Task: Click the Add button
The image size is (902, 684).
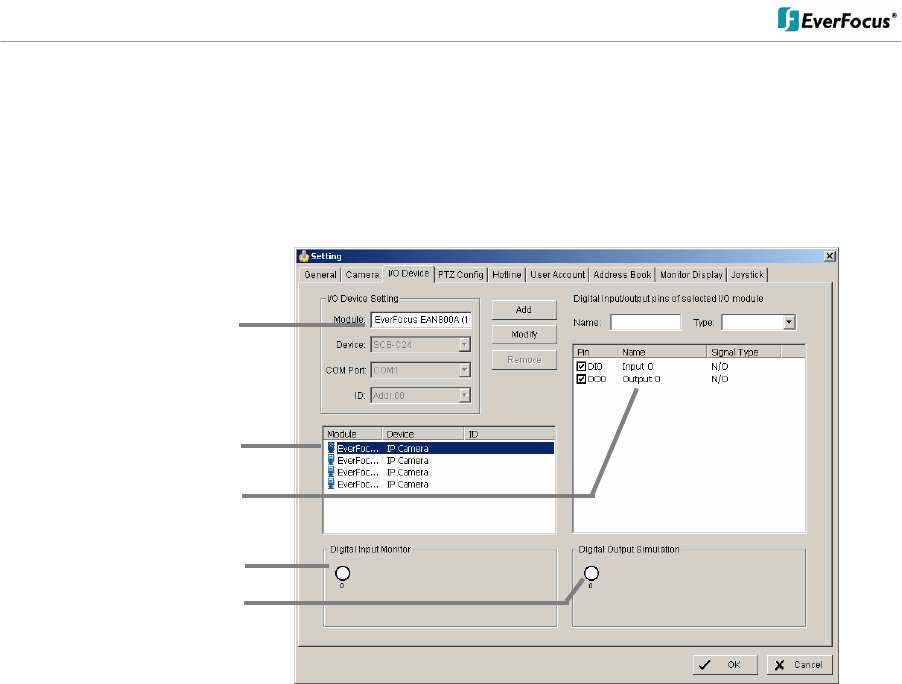Action: point(524,309)
